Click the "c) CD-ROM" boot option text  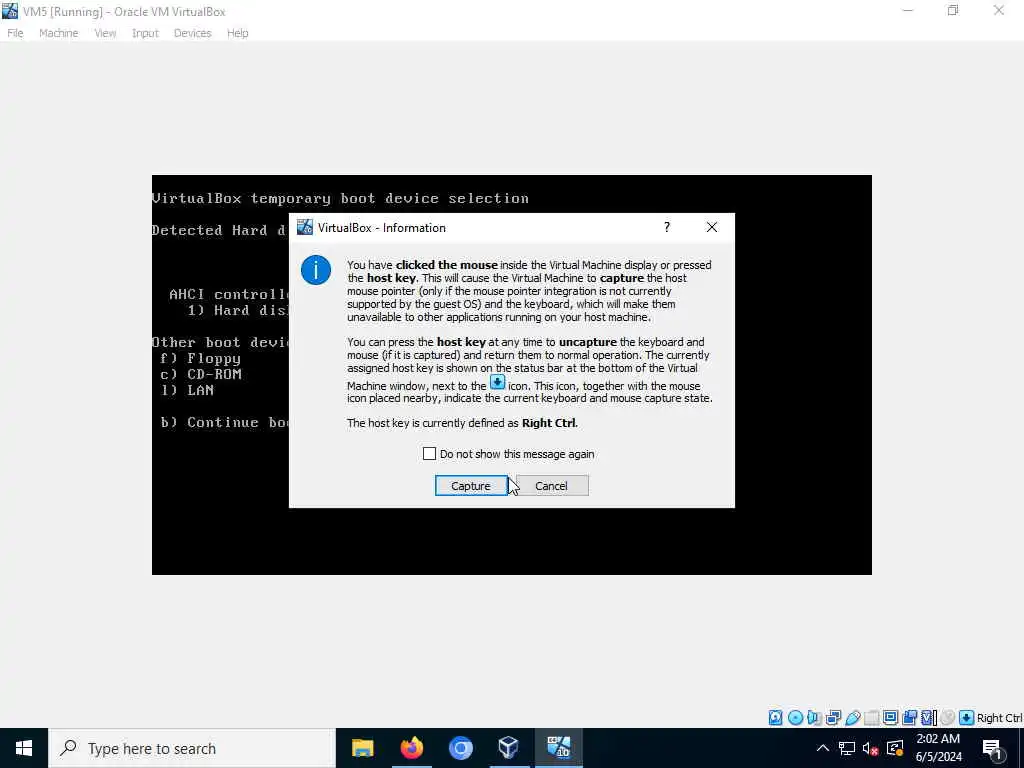point(201,374)
